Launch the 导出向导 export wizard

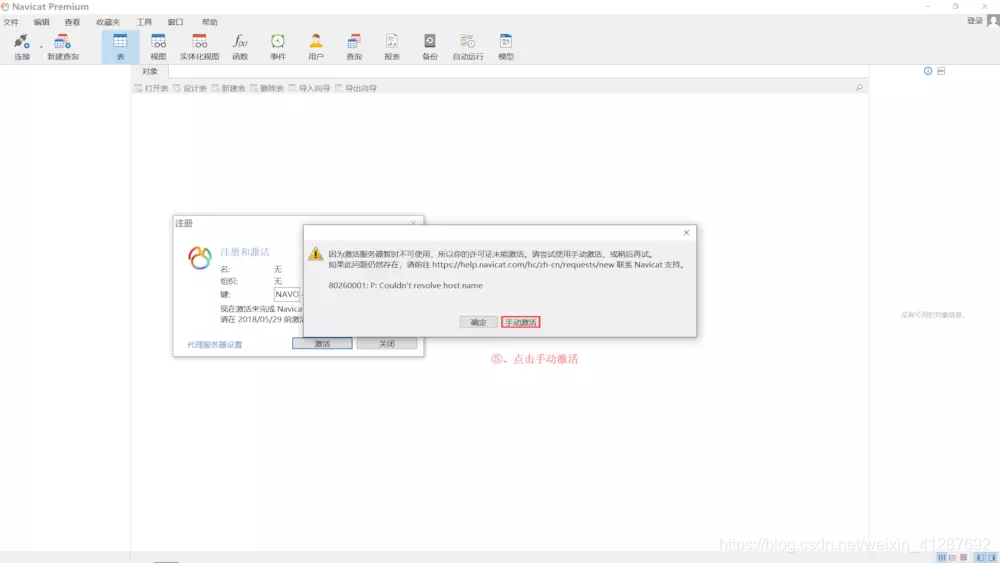tap(356, 88)
